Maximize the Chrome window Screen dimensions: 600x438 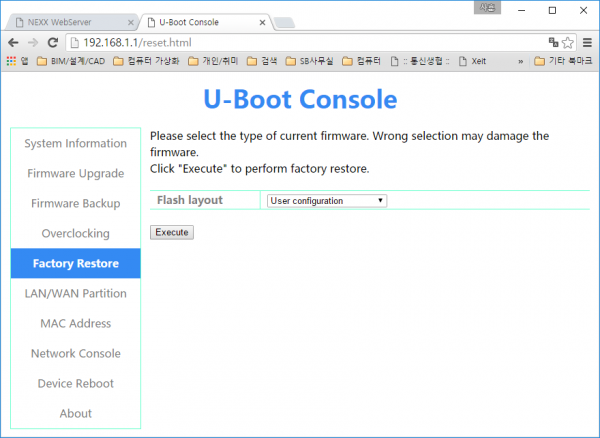[x=552, y=10]
